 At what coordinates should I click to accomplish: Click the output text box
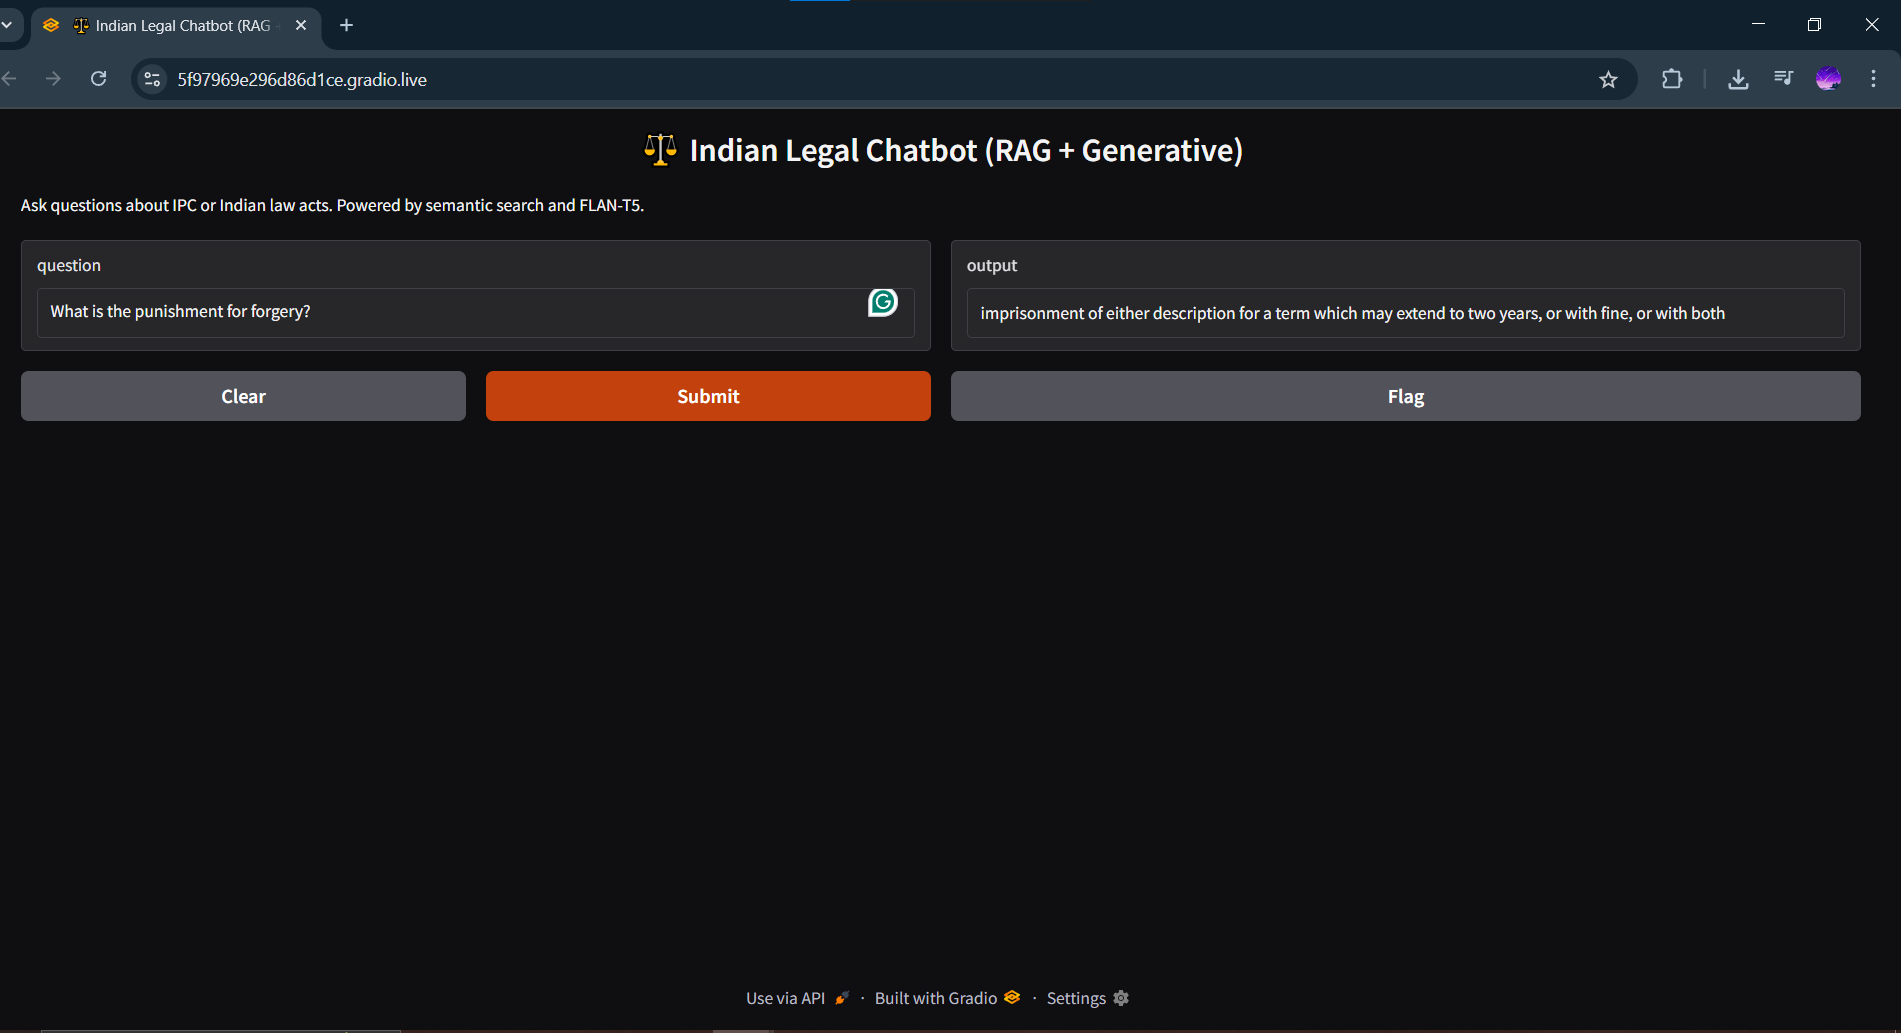[1405, 313]
